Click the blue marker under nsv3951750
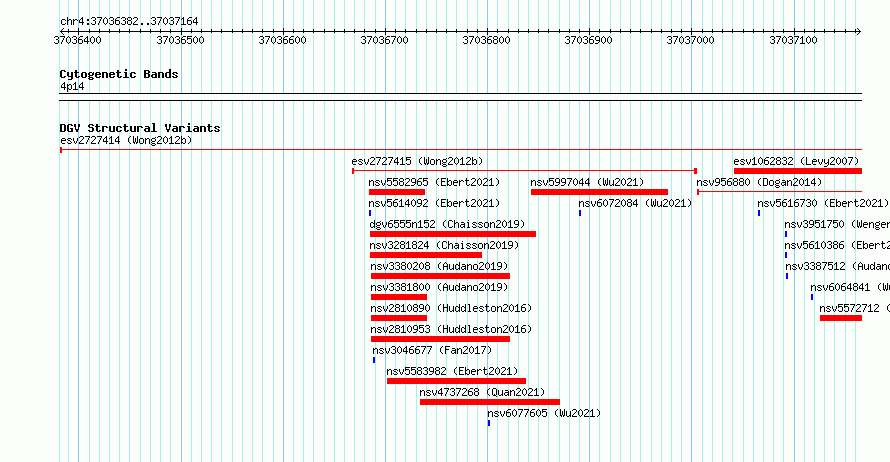 [786, 234]
